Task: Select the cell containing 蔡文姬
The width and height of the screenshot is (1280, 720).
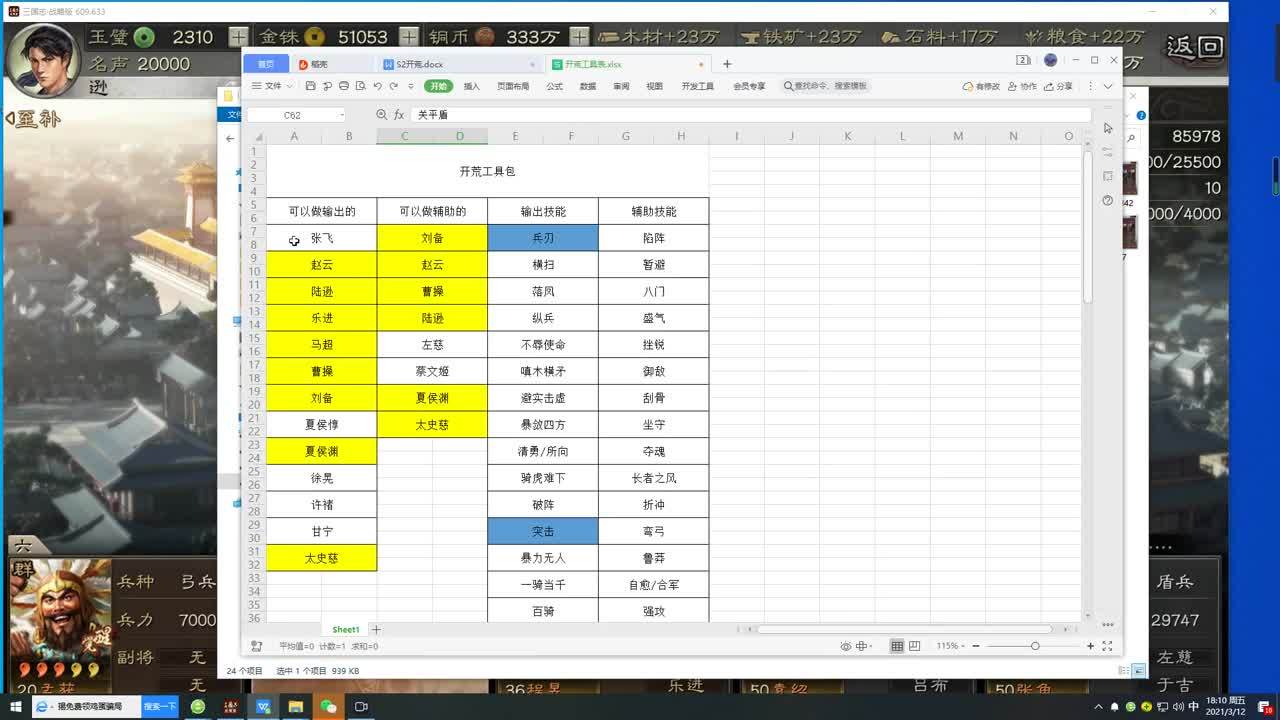Action: (432, 371)
